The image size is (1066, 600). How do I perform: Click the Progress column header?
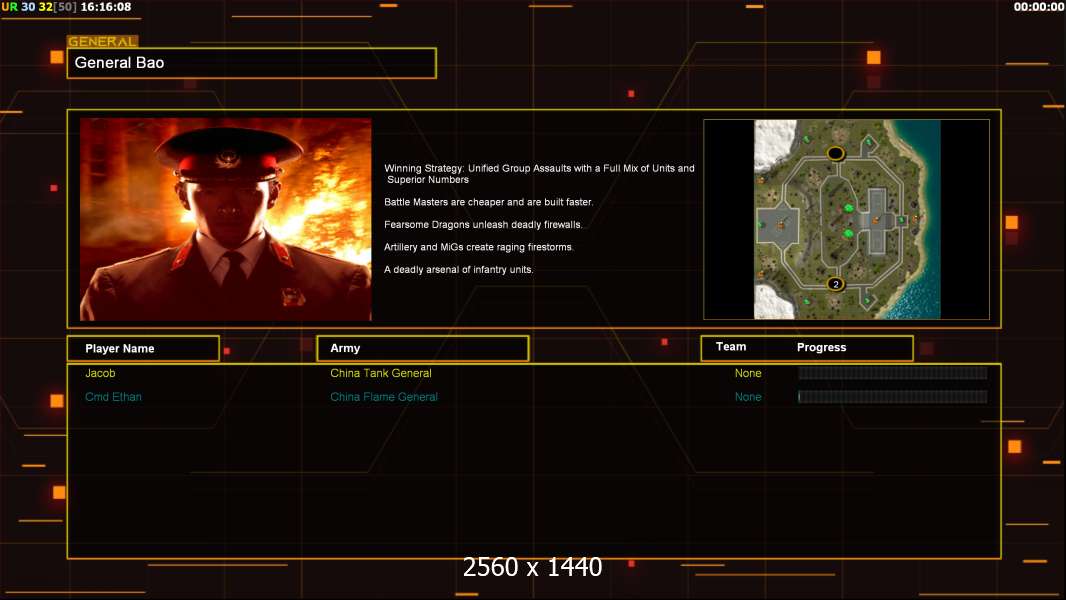(x=821, y=347)
